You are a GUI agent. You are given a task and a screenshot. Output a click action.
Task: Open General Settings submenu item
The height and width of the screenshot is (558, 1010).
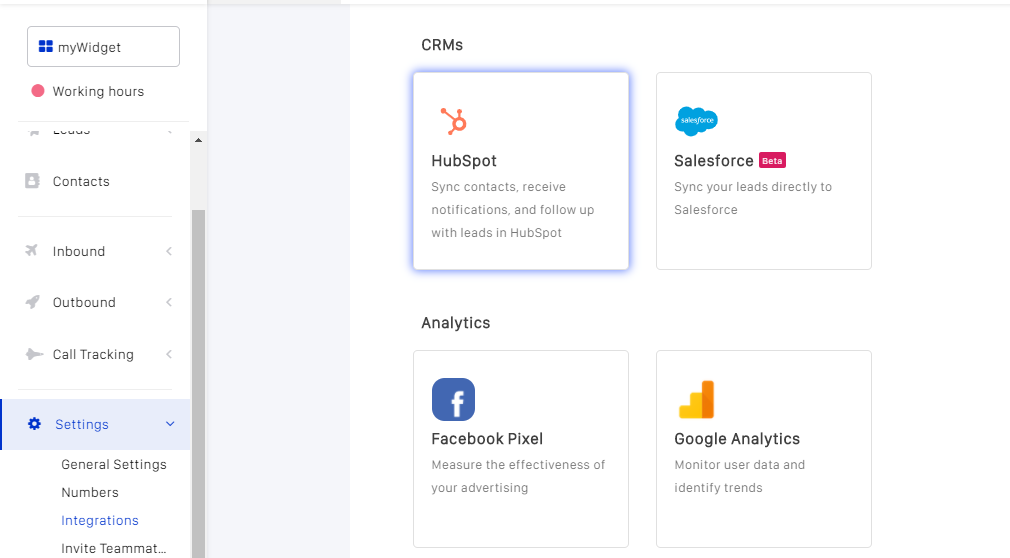pos(114,465)
